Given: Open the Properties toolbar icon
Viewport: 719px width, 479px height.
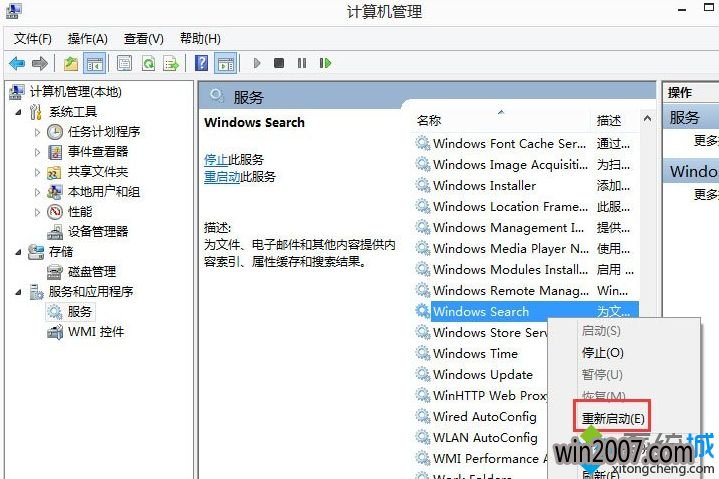Looking at the screenshot, I should click(124, 63).
